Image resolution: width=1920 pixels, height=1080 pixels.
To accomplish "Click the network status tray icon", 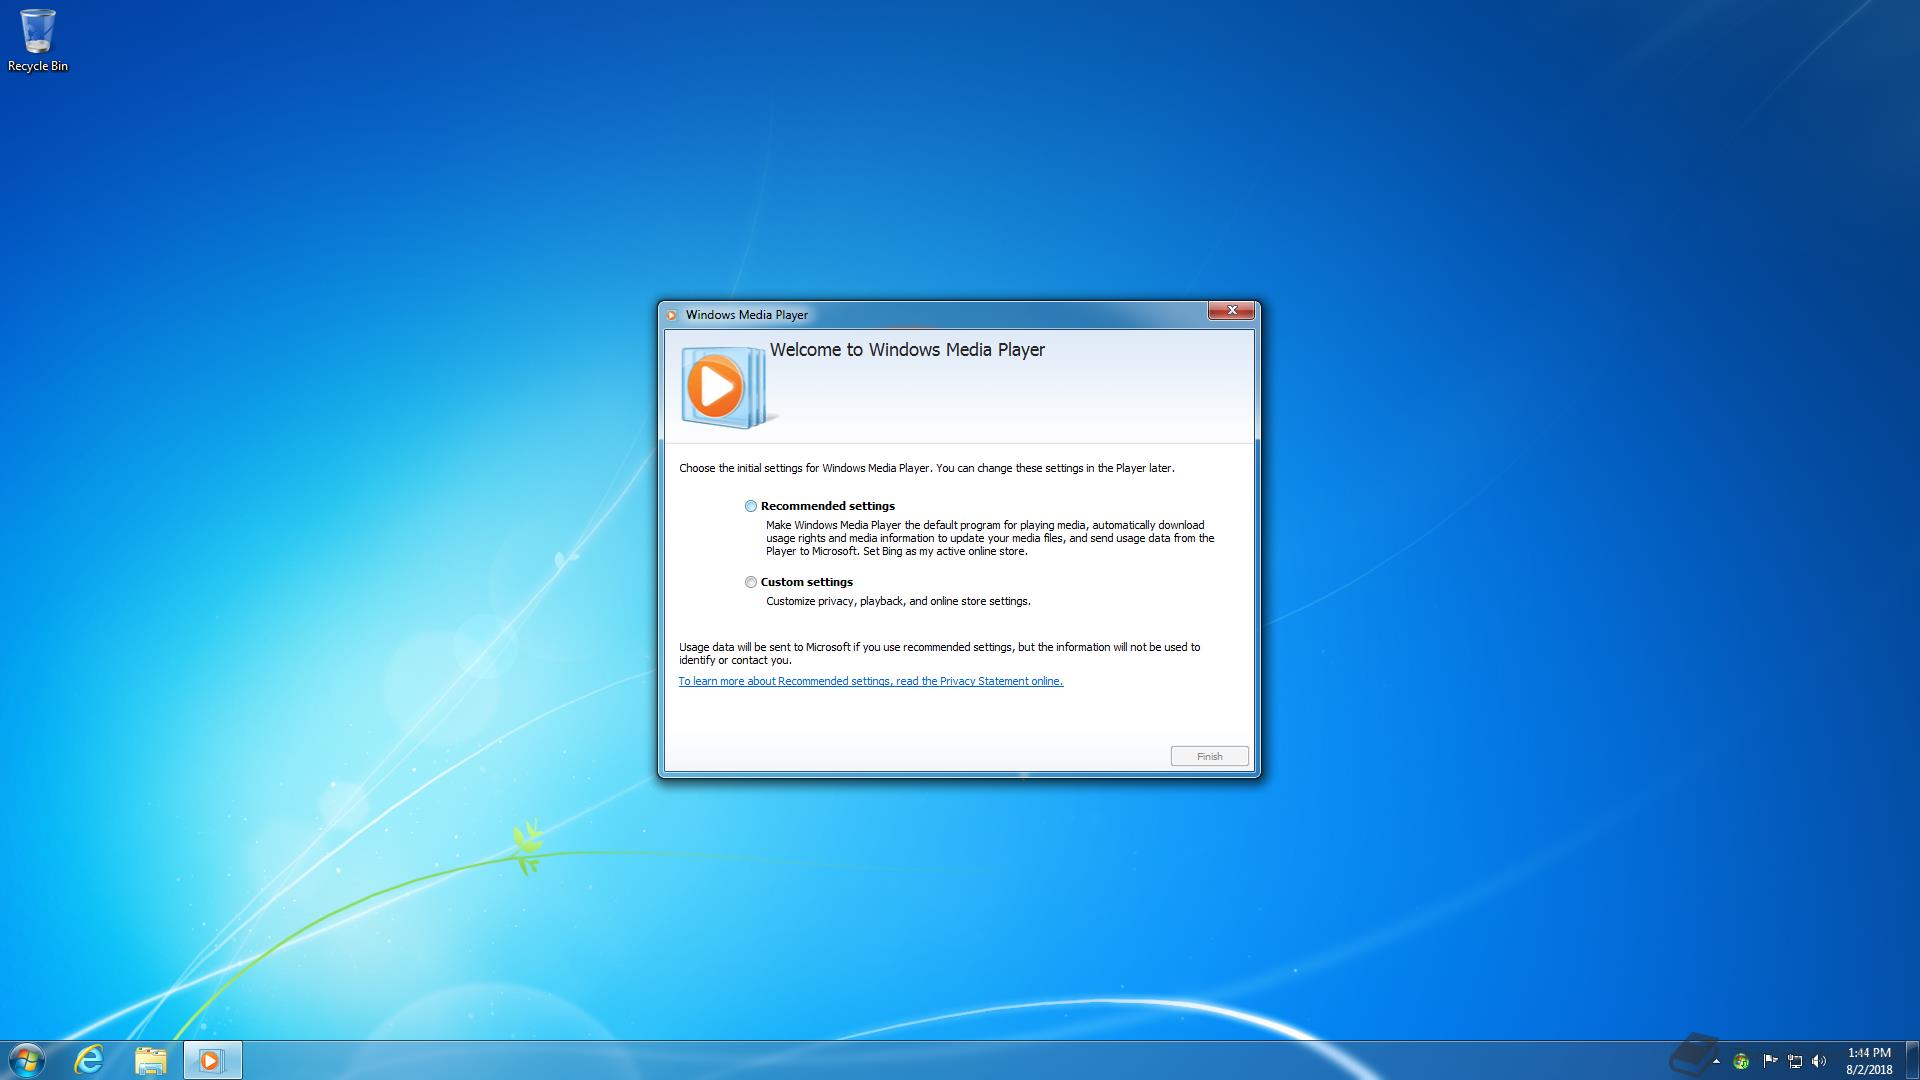I will click(1797, 1061).
